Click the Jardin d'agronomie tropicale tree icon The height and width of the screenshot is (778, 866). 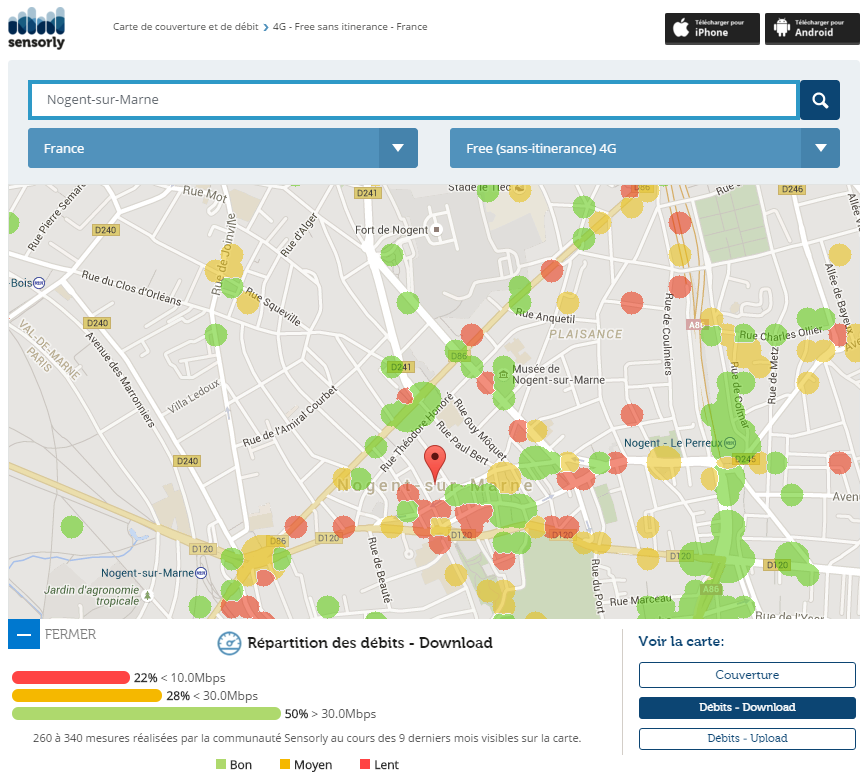(x=148, y=595)
